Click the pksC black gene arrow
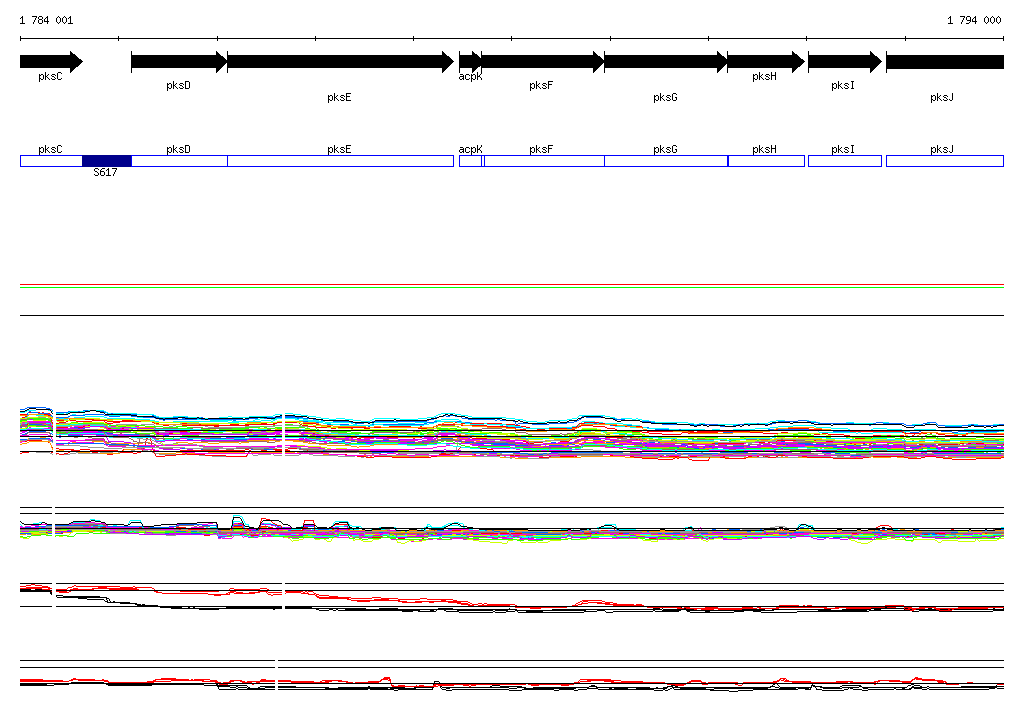 pyautogui.click(x=52, y=62)
